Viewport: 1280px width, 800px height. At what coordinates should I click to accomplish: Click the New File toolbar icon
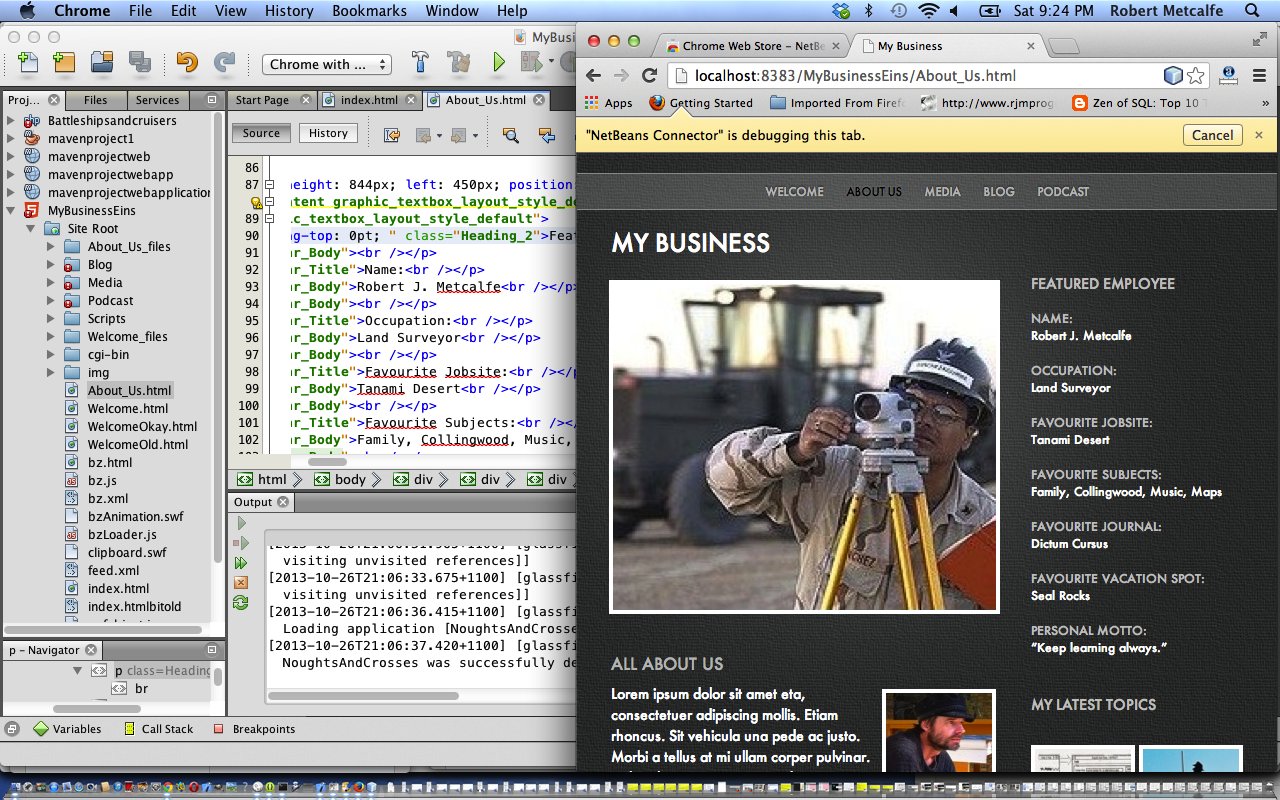28,63
